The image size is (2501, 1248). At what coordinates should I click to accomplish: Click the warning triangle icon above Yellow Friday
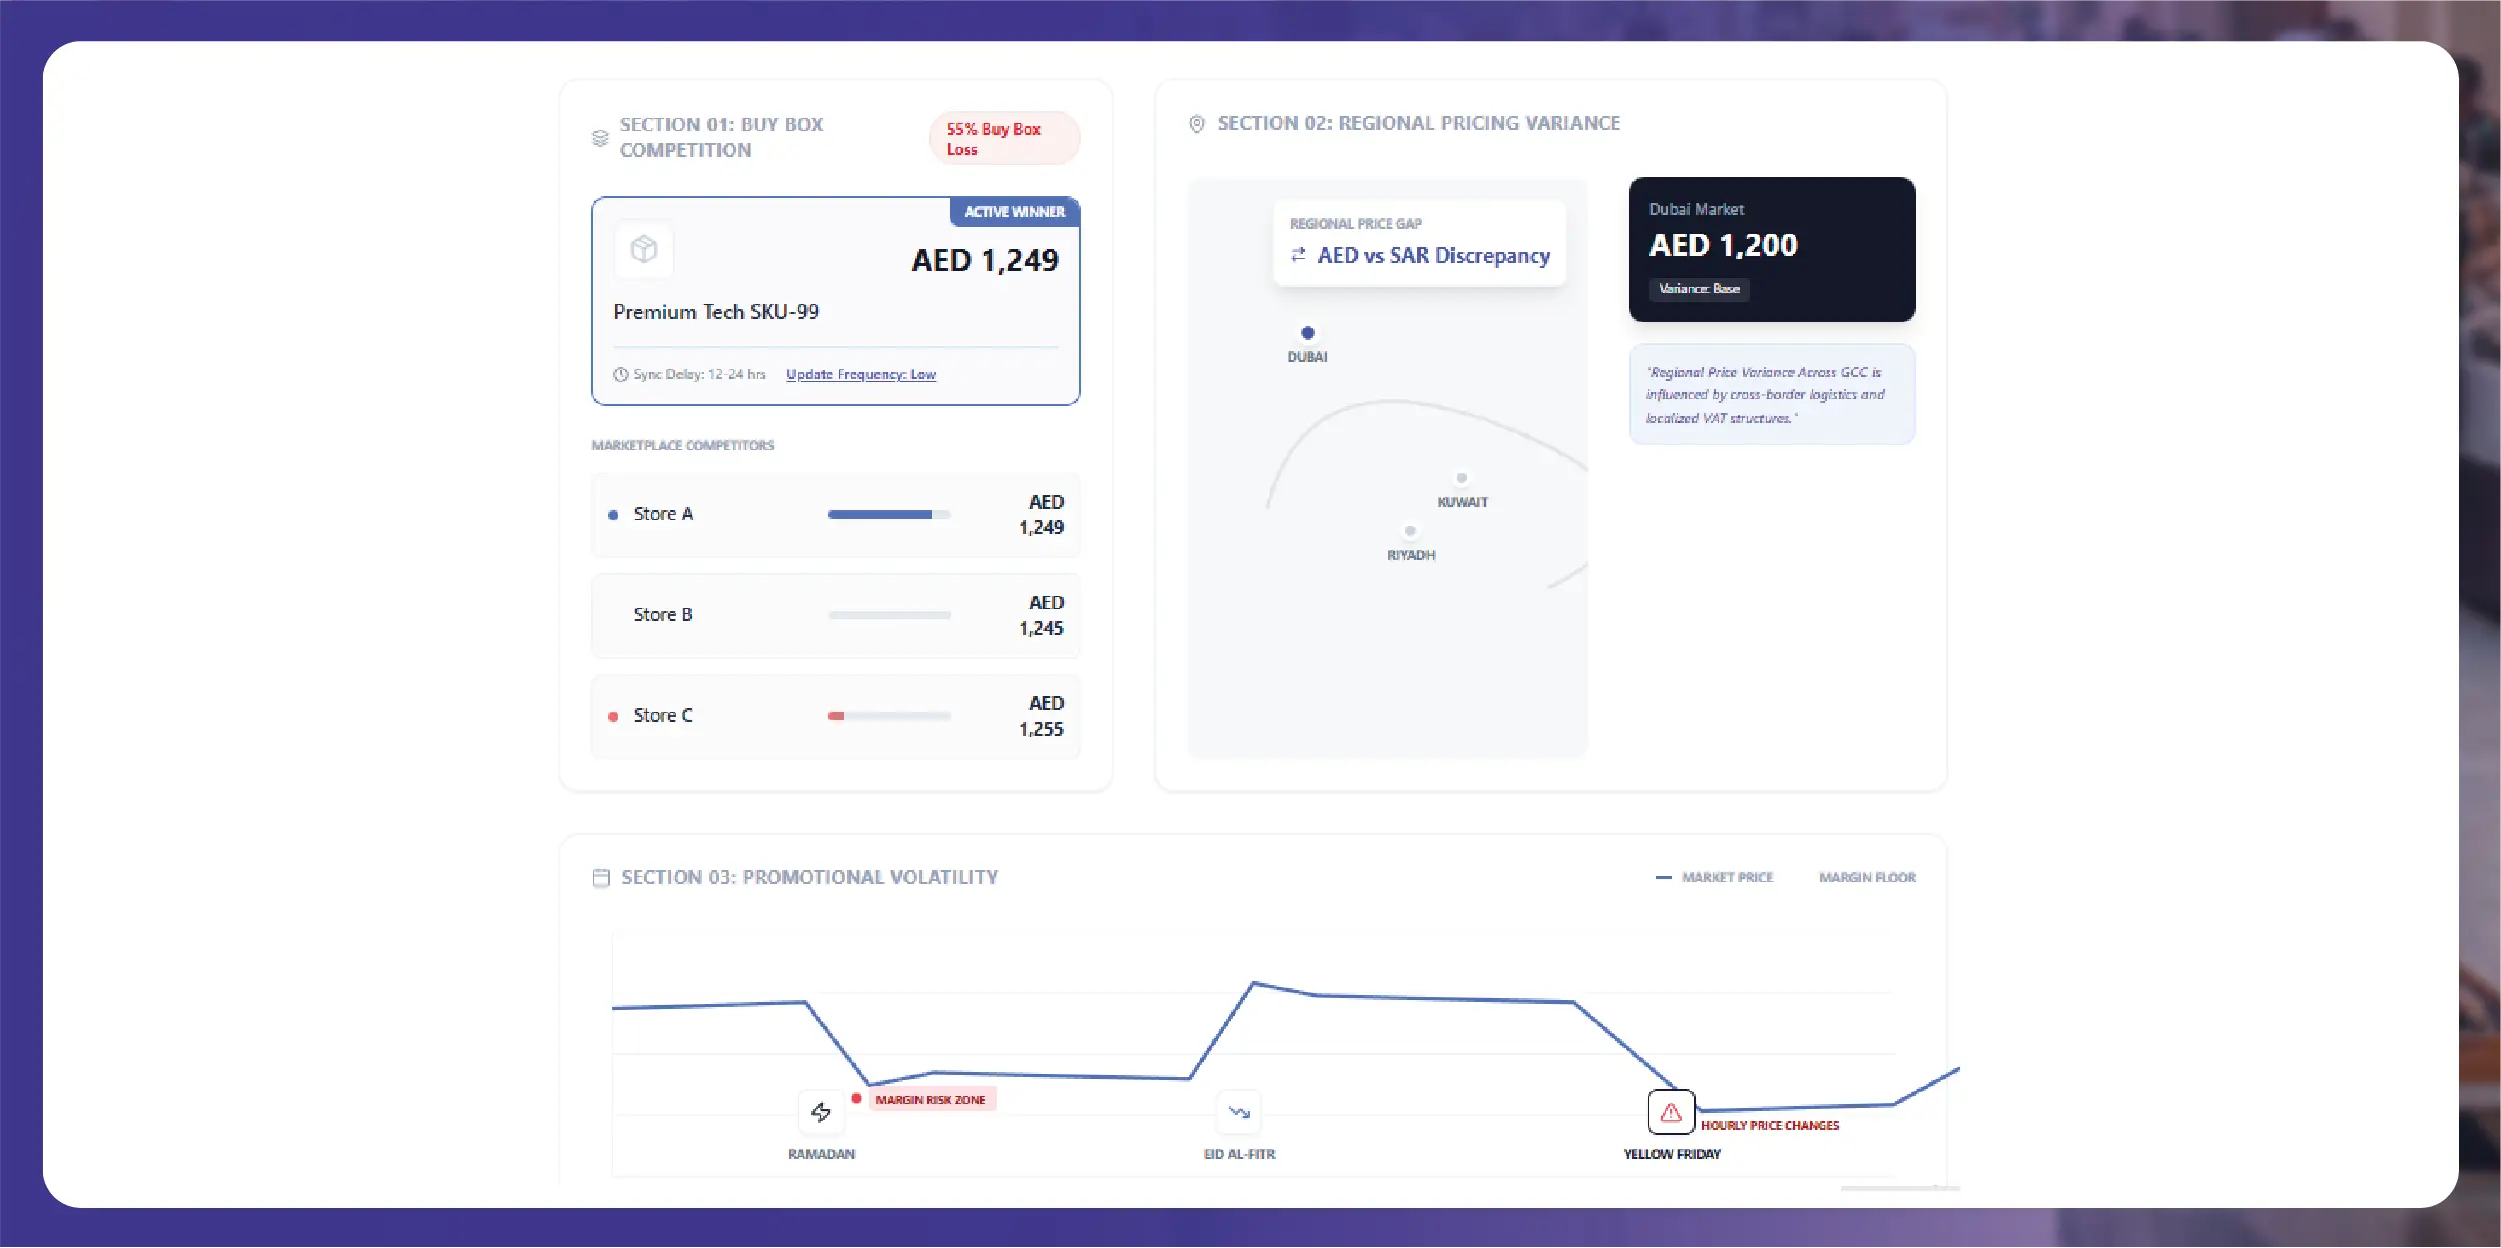tap(1671, 1111)
